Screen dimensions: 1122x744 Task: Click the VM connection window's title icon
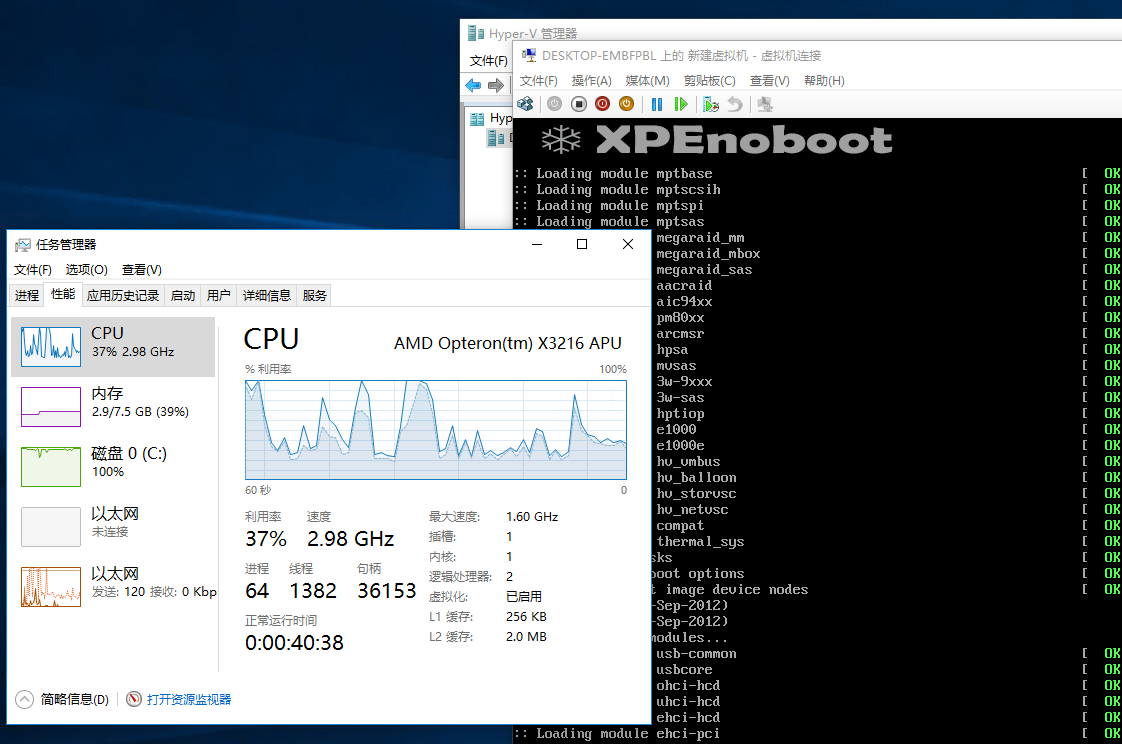coord(529,55)
